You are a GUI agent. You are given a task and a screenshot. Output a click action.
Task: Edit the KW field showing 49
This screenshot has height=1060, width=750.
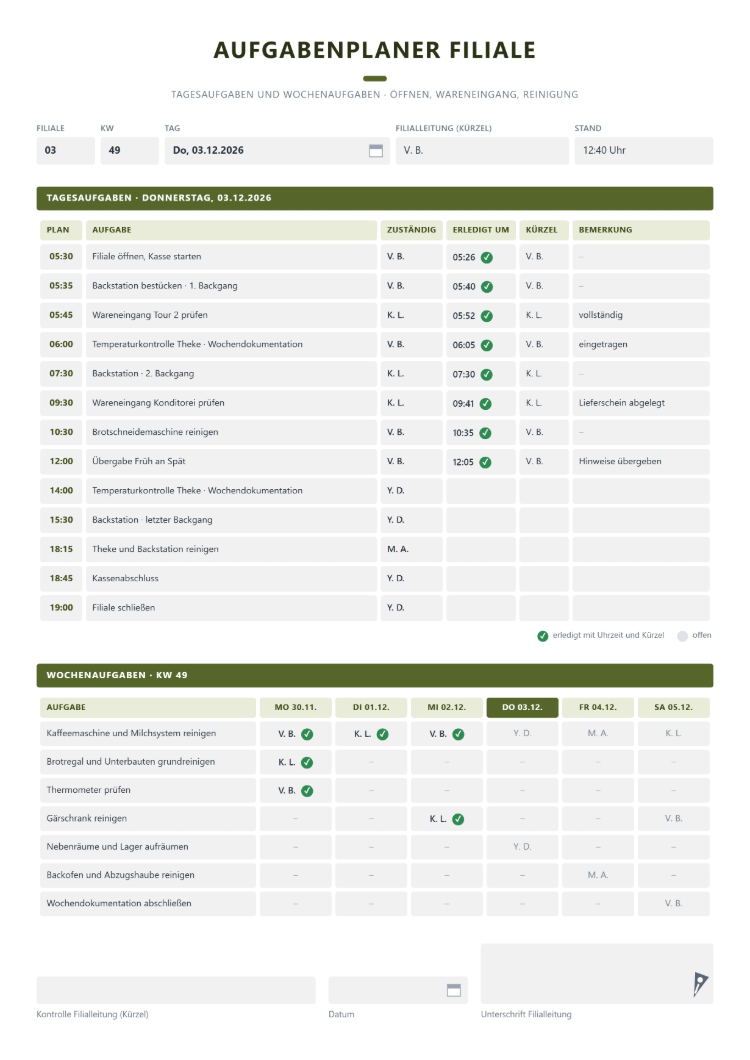130,151
